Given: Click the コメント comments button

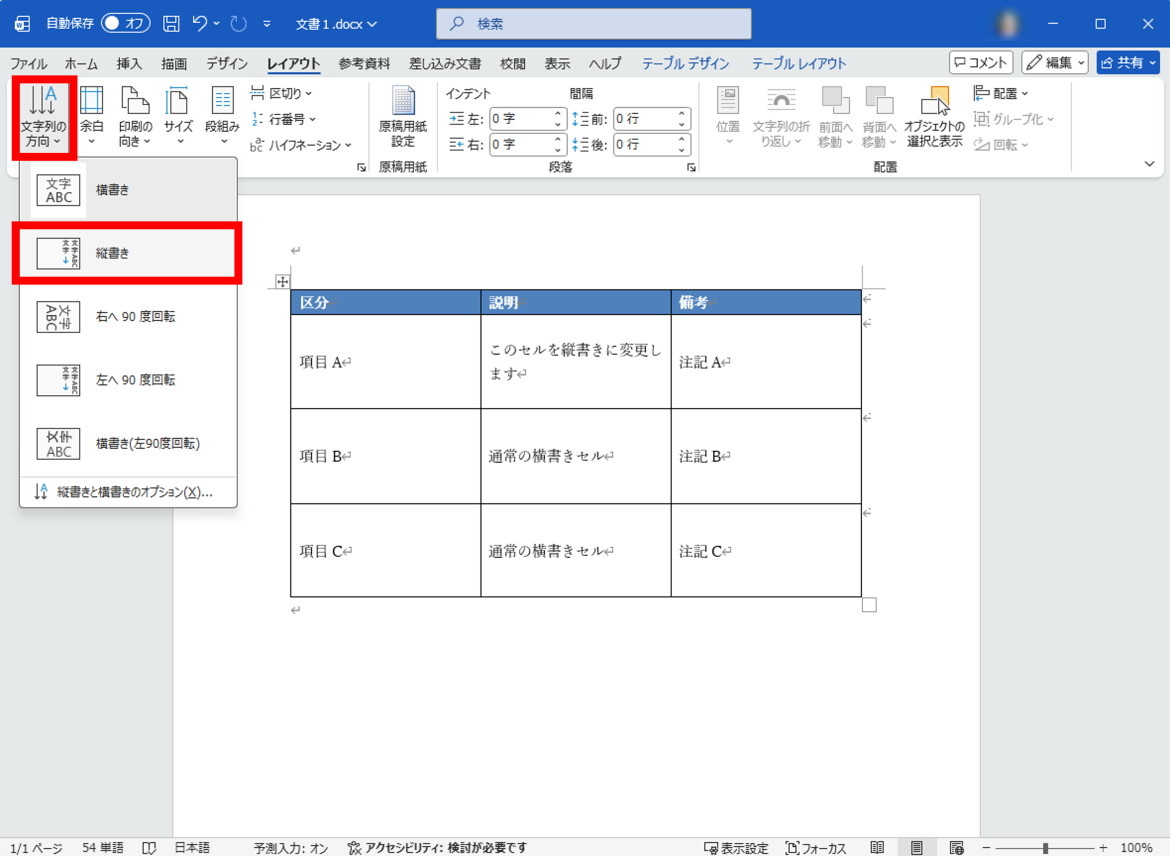Looking at the screenshot, I should click(981, 63).
